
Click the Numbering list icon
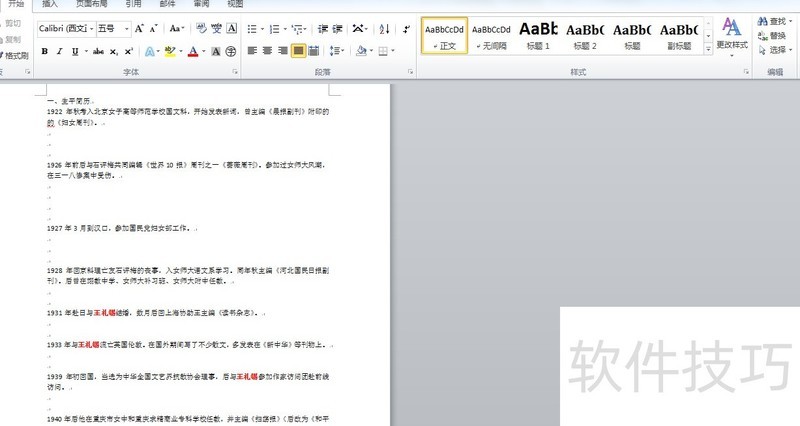click(274, 29)
